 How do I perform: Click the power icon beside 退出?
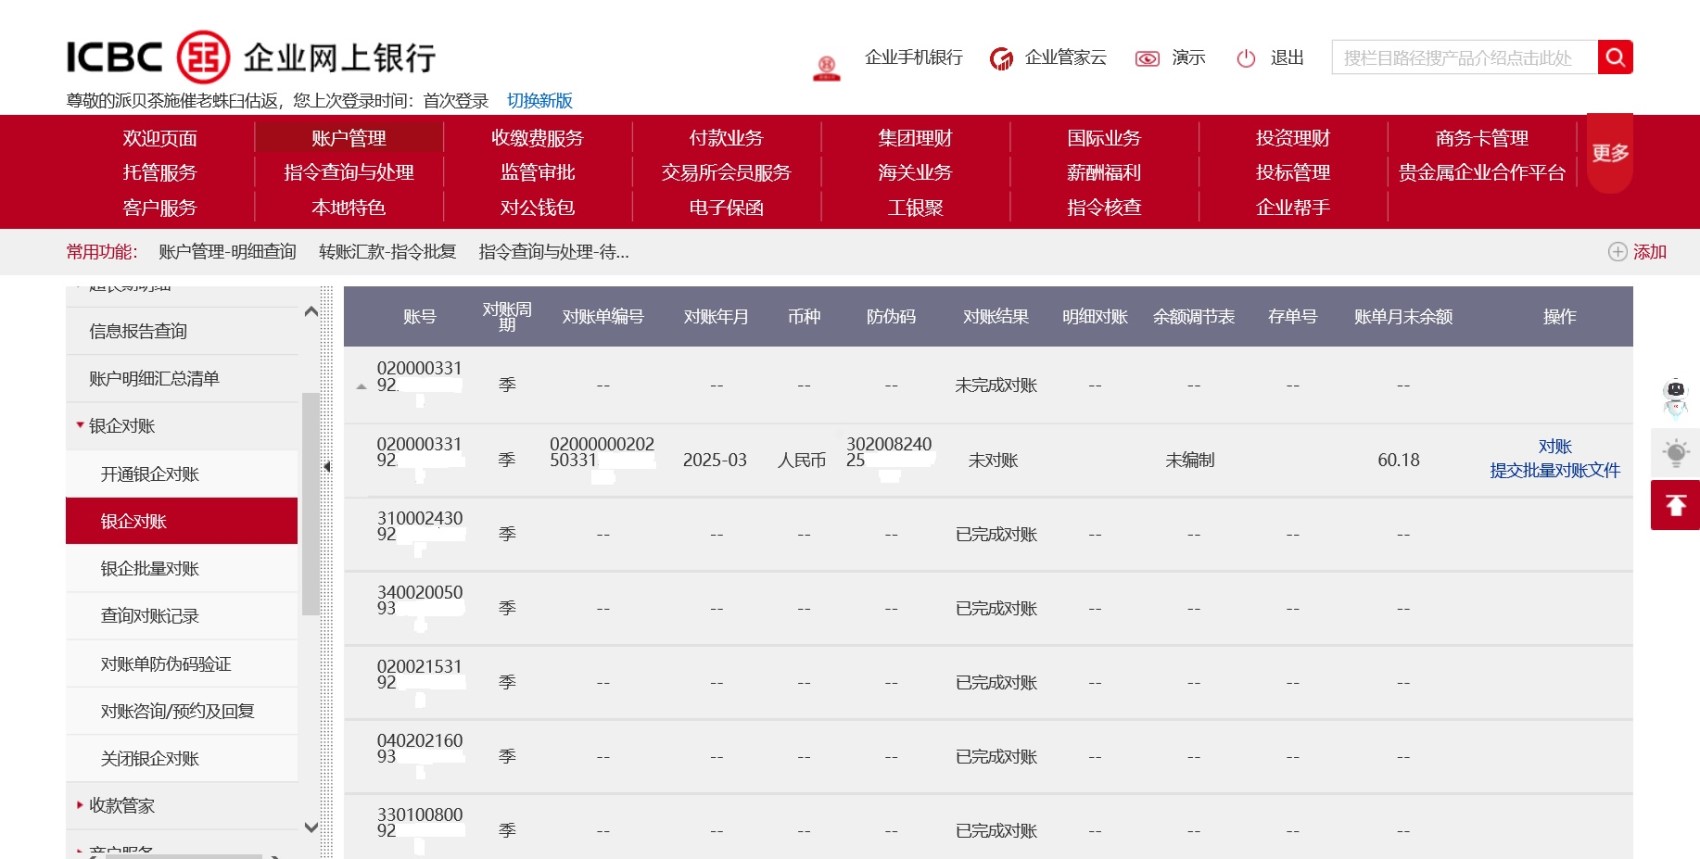[x=1246, y=58]
